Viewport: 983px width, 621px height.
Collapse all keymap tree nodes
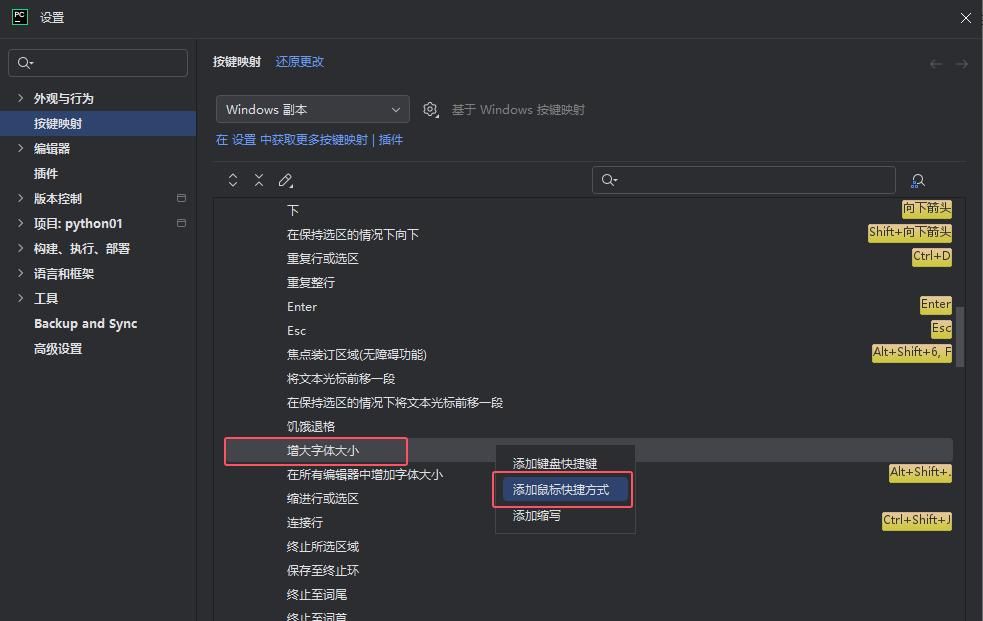coord(258,180)
